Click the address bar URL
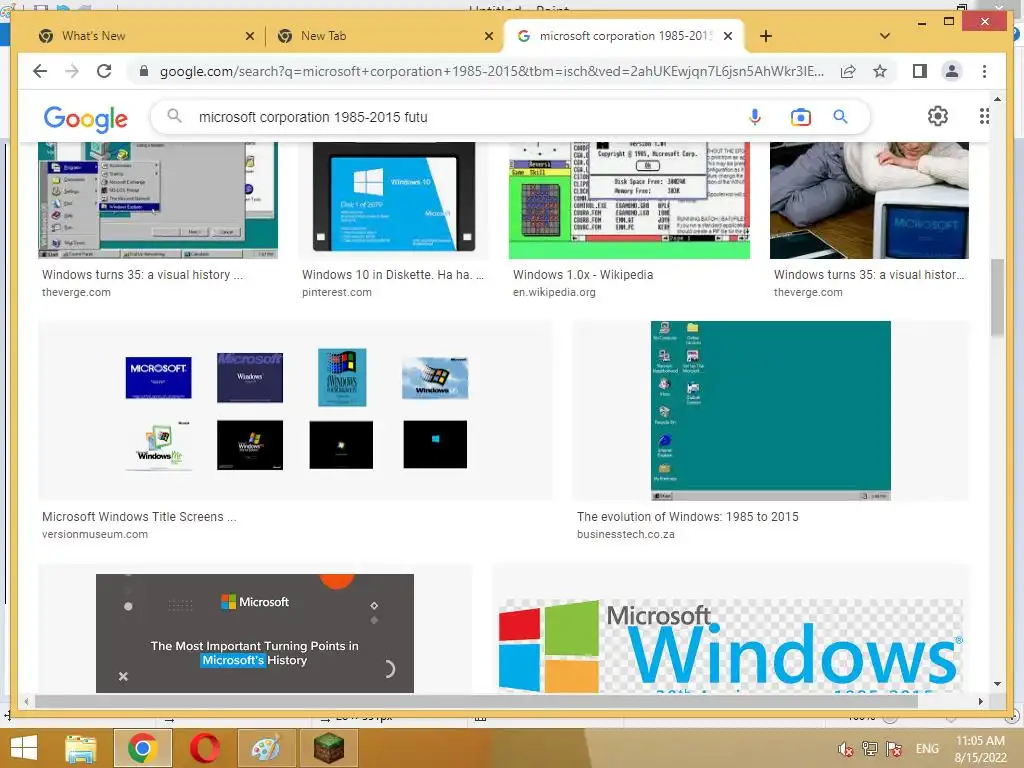1024x768 pixels. click(x=492, y=71)
